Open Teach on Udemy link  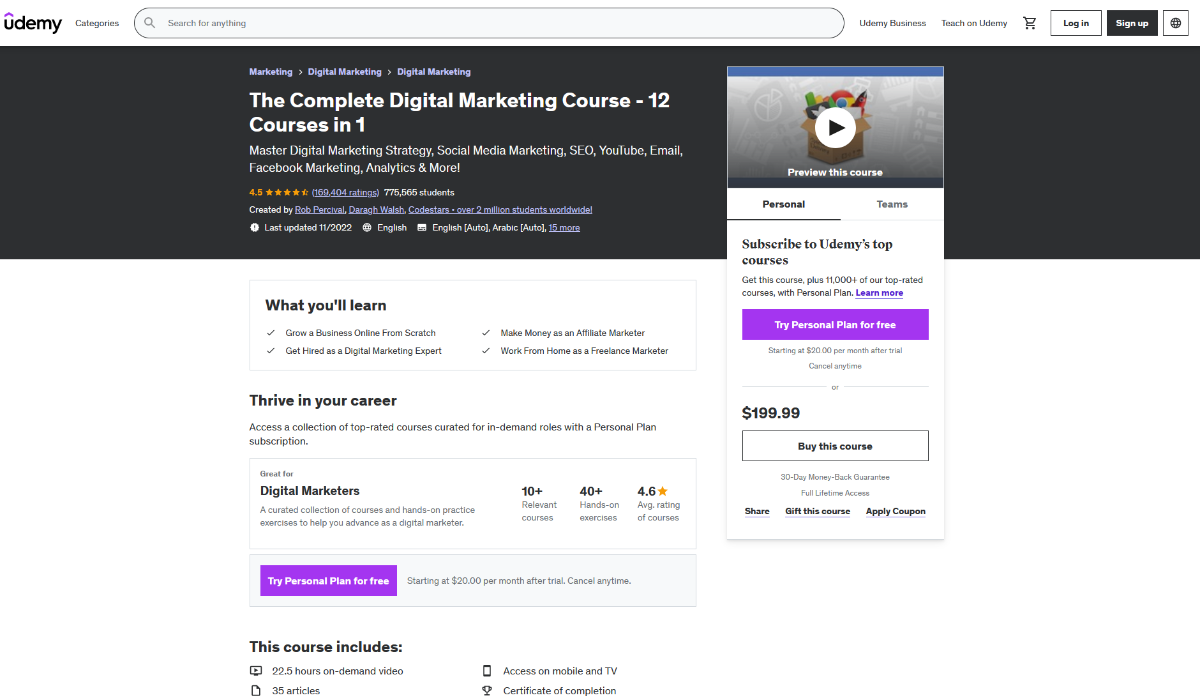[974, 23]
